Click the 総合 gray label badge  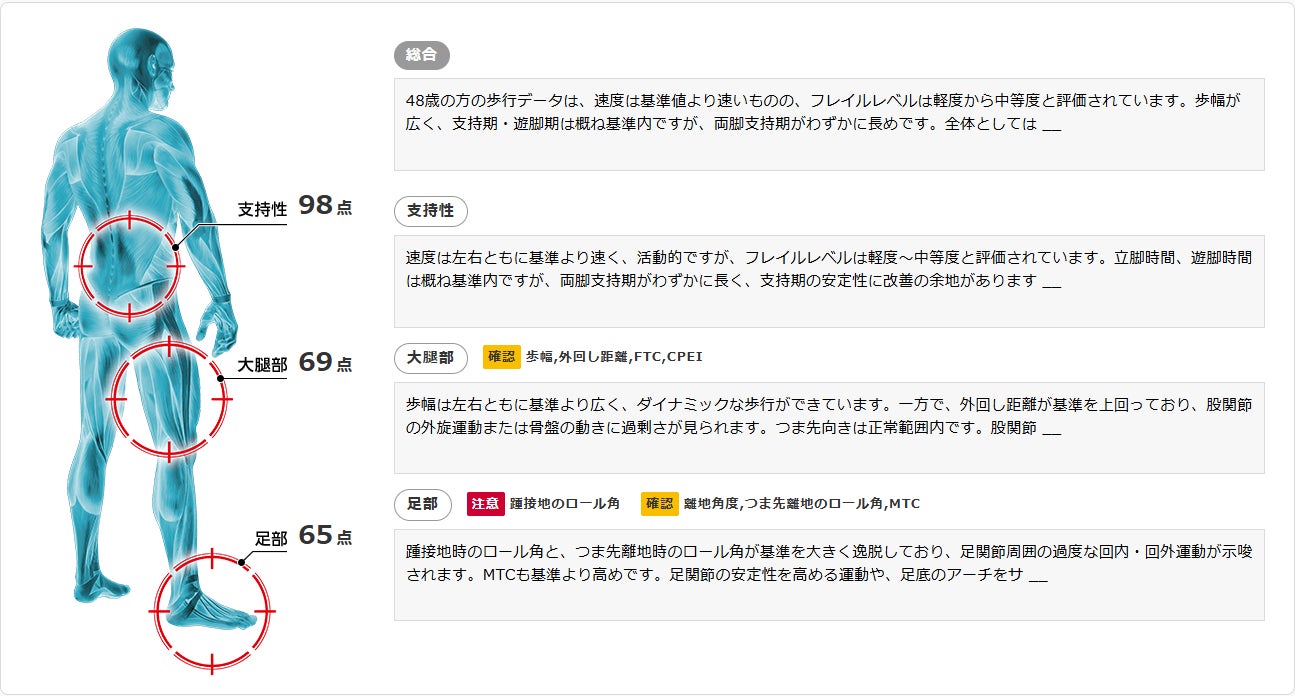[422, 55]
